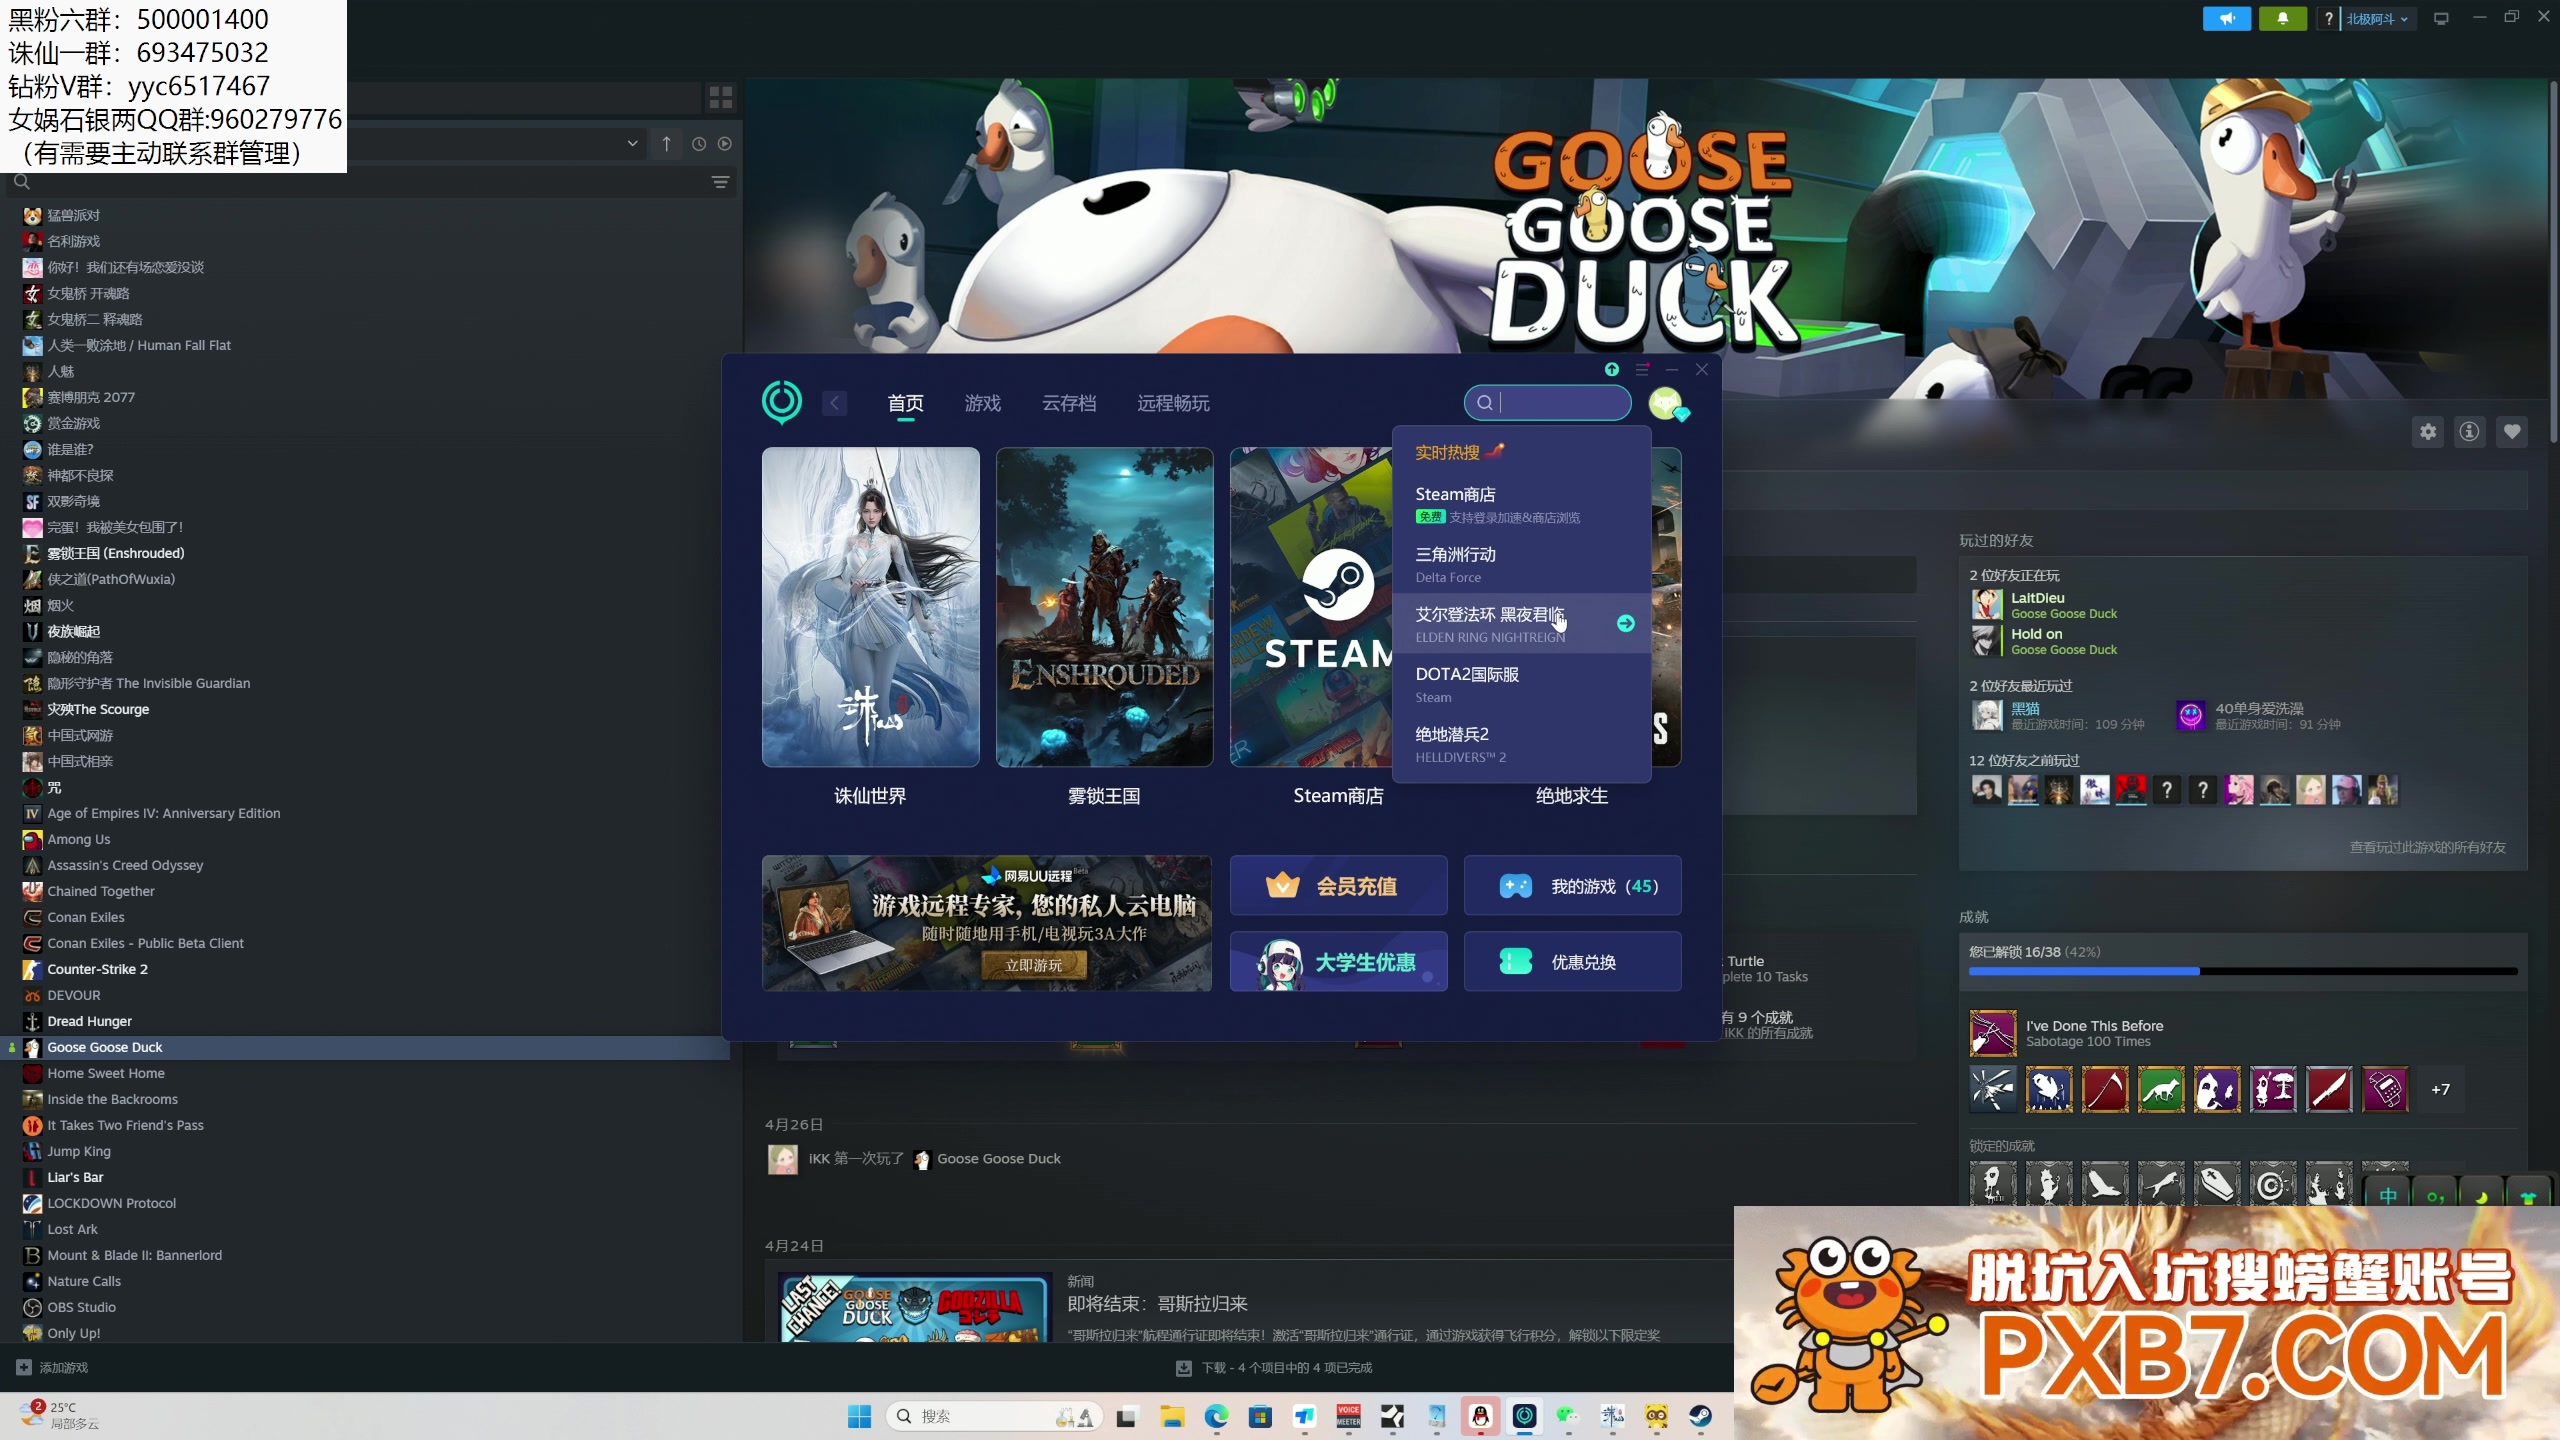
Task: Switch to 游戏 tab in UU
Action: pyautogui.click(x=983, y=403)
